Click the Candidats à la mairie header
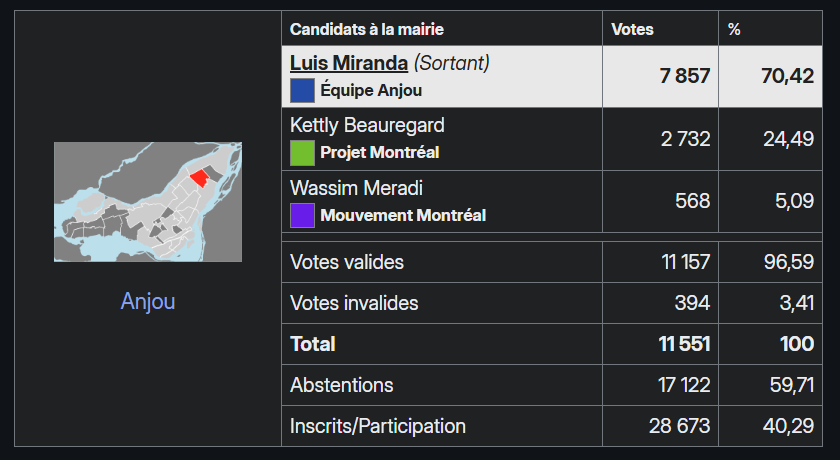Screen dimensions: 840x460 pyautogui.click(x=366, y=29)
